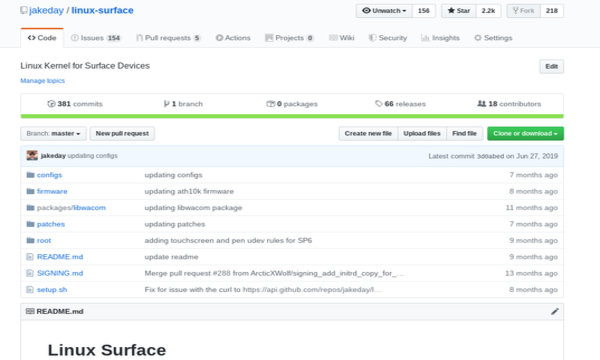Open the 0 packages link
The image size is (600, 360).
tap(292, 104)
